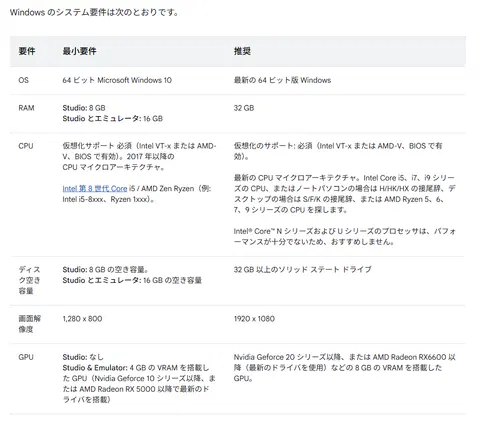Click the RAM row label
This screenshot has width=482, height=422.
(26, 108)
